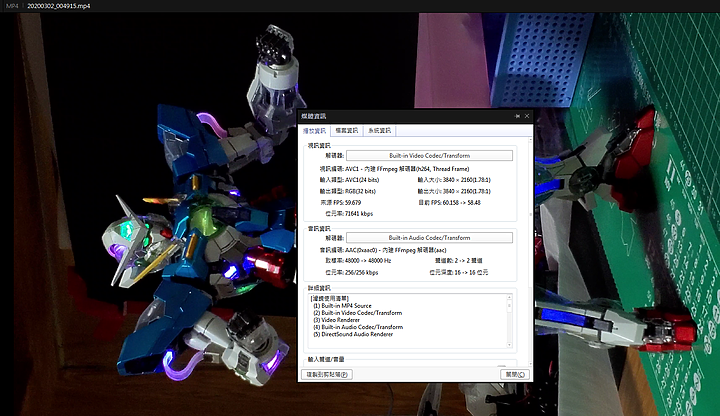Viewport: 720px width, 416px height.
Task: Click the main dialog vertical scrollbar
Action: click(531, 252)
